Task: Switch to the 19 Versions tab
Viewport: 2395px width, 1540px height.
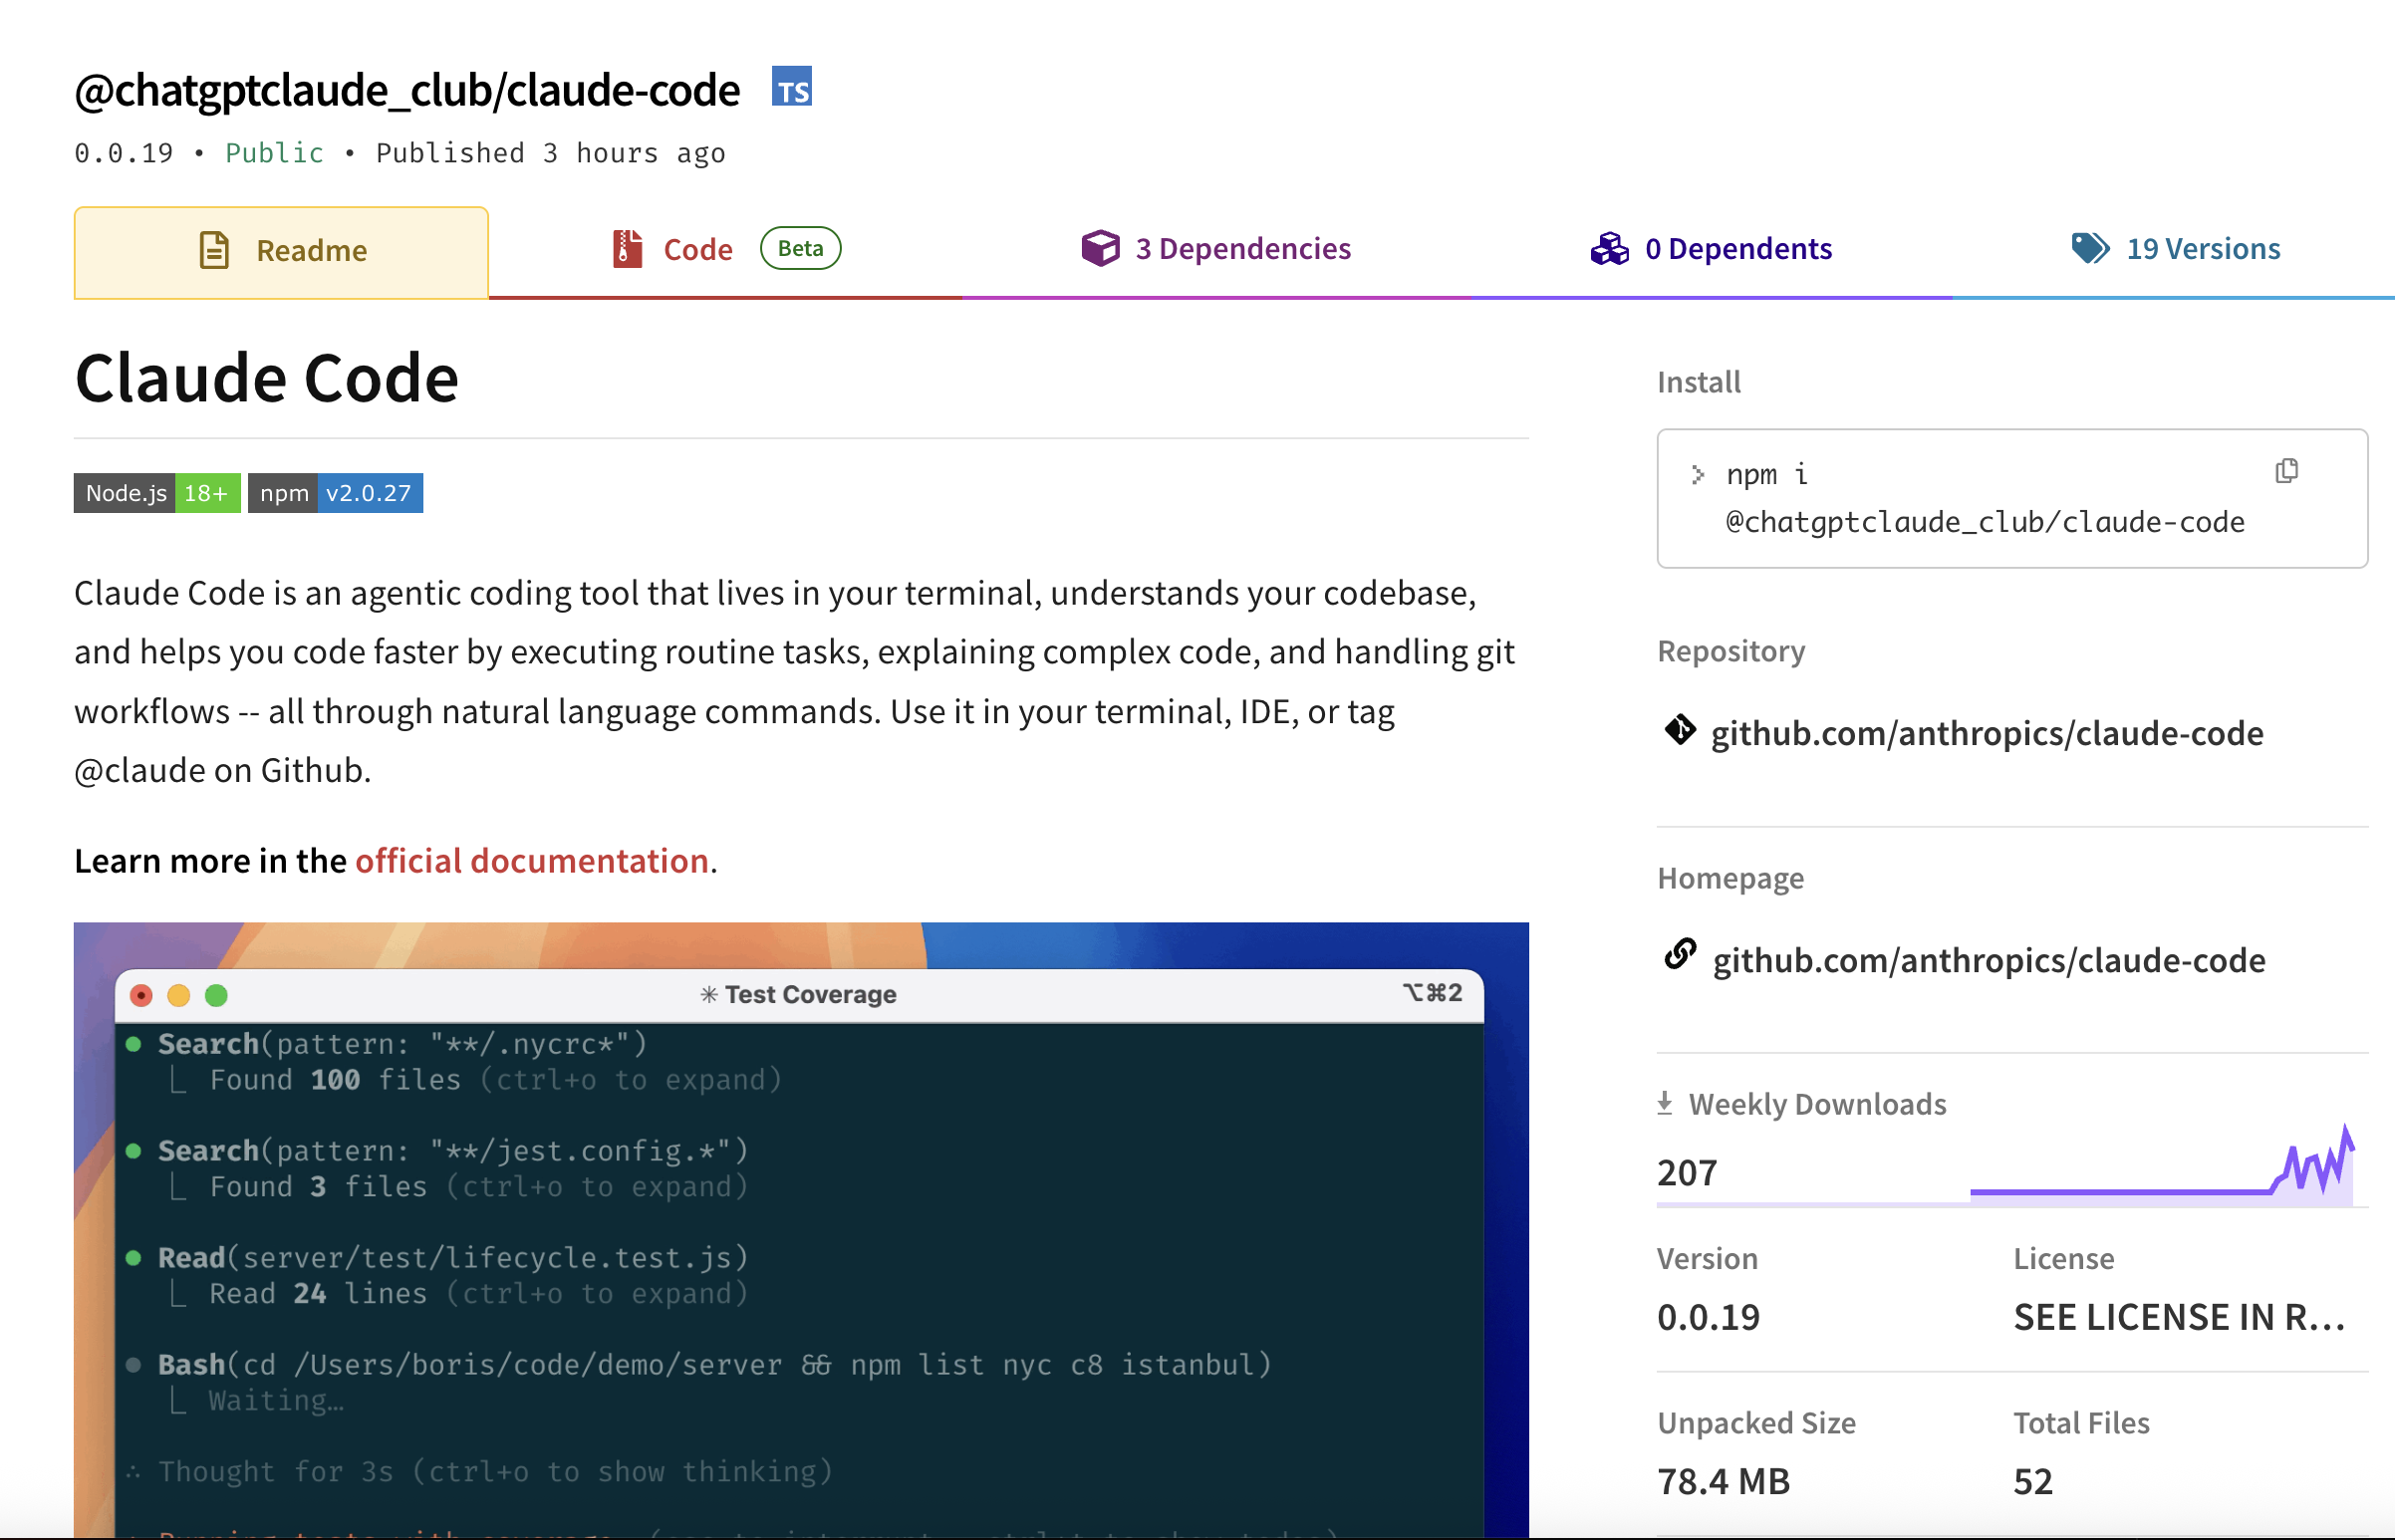Action: [2202, 248]
